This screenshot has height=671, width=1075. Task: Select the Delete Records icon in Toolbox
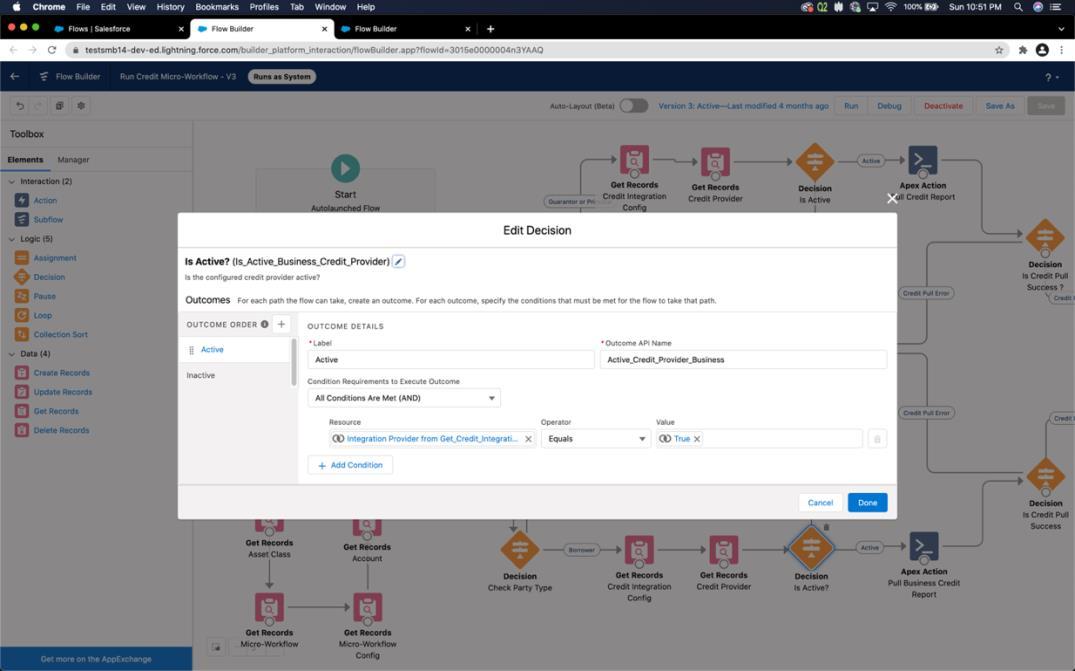pos(22,430)
